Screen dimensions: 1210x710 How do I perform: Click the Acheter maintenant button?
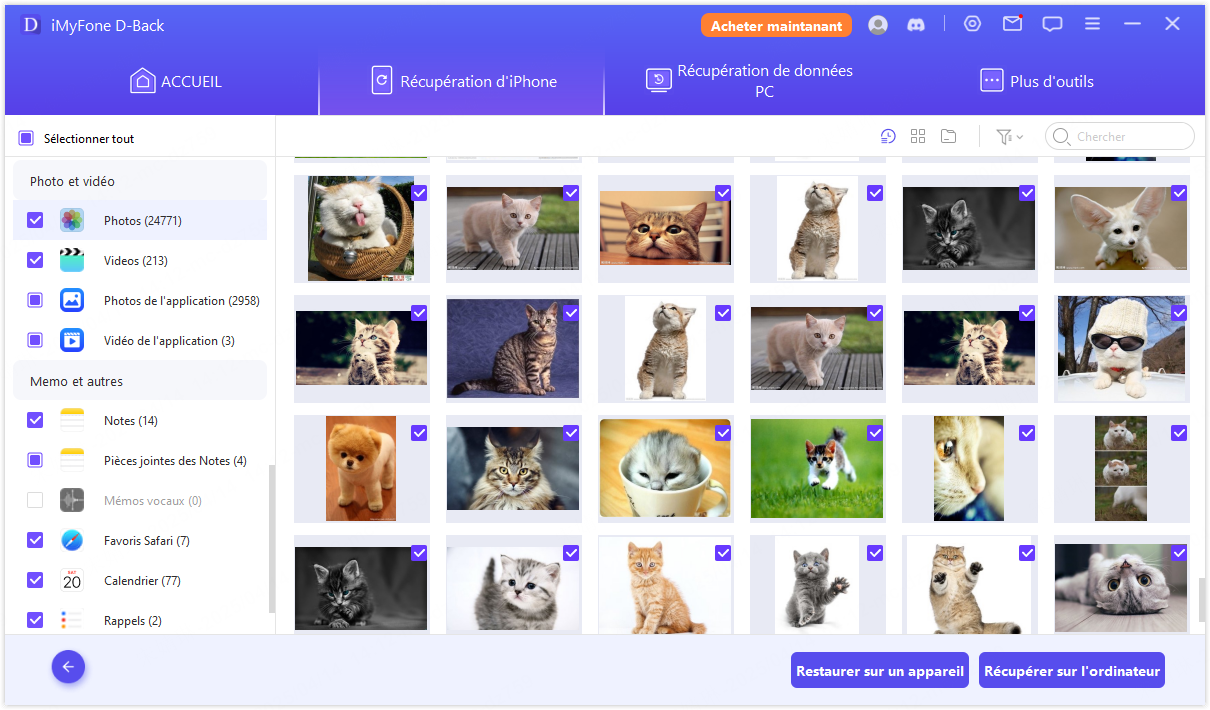click(776, 26)
